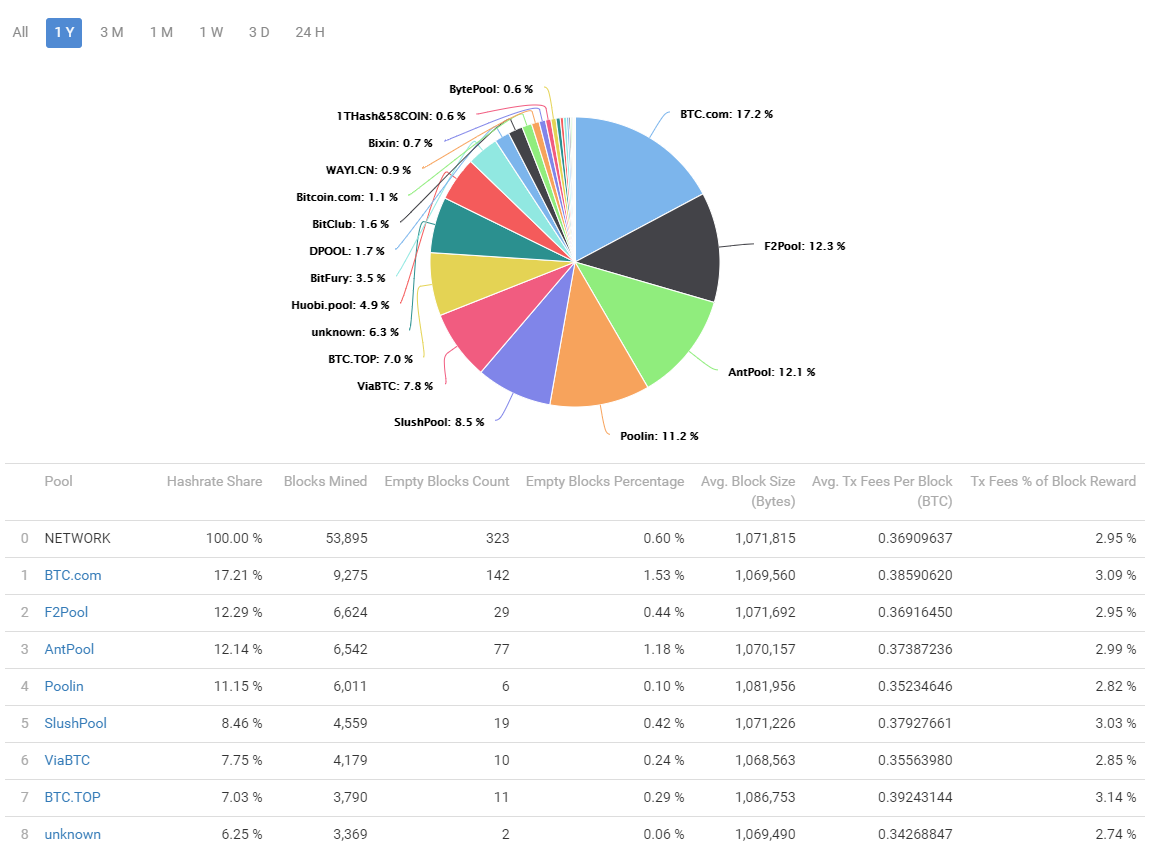Click the 6,624 blocks mined cell
The width and height of the screenshot is (1152, 851).
(x=350, y=612)
